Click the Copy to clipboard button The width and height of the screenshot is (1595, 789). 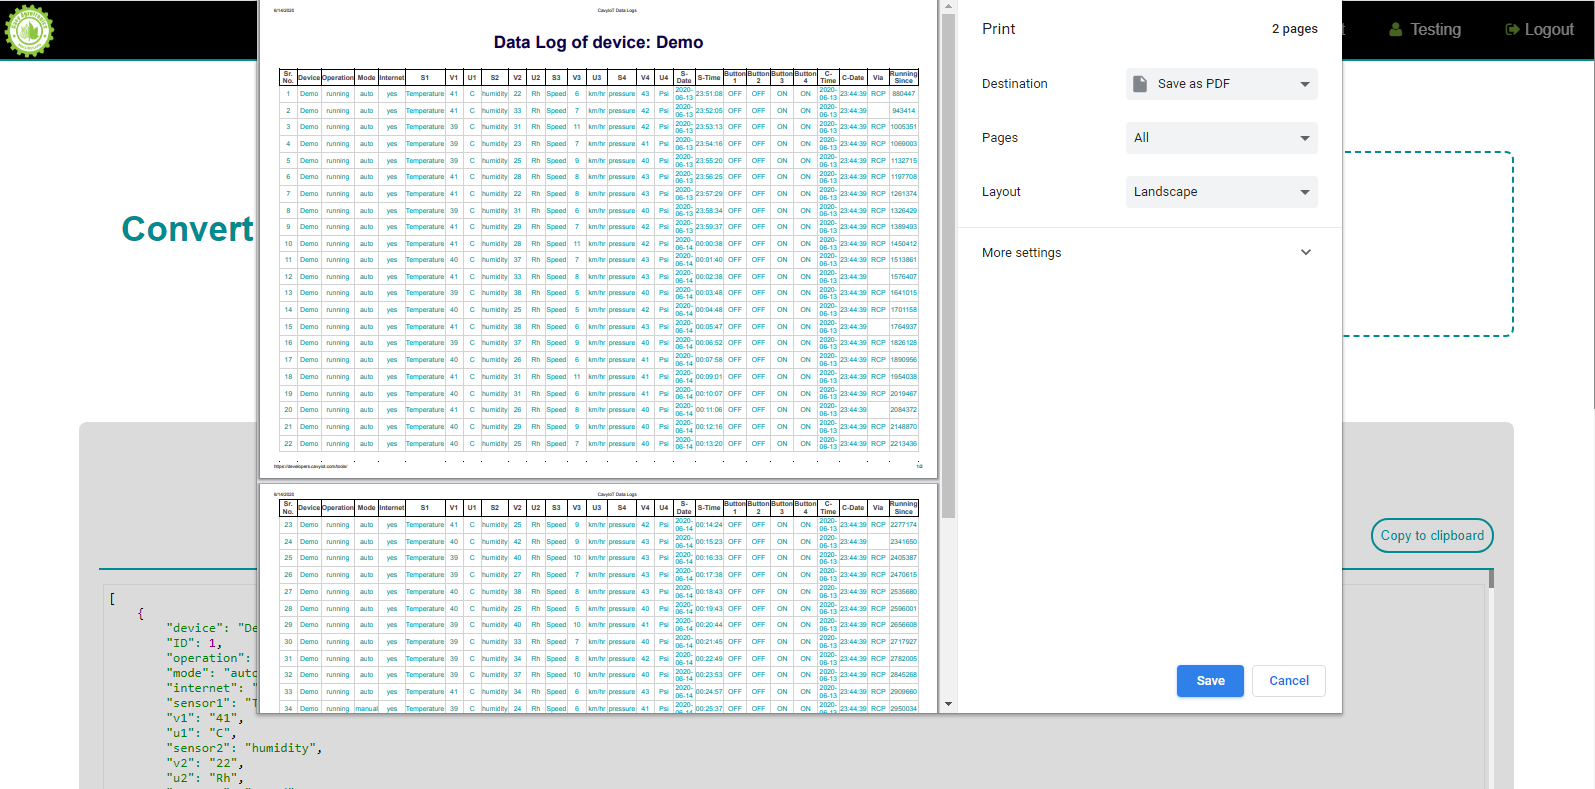pos(1432,536)
